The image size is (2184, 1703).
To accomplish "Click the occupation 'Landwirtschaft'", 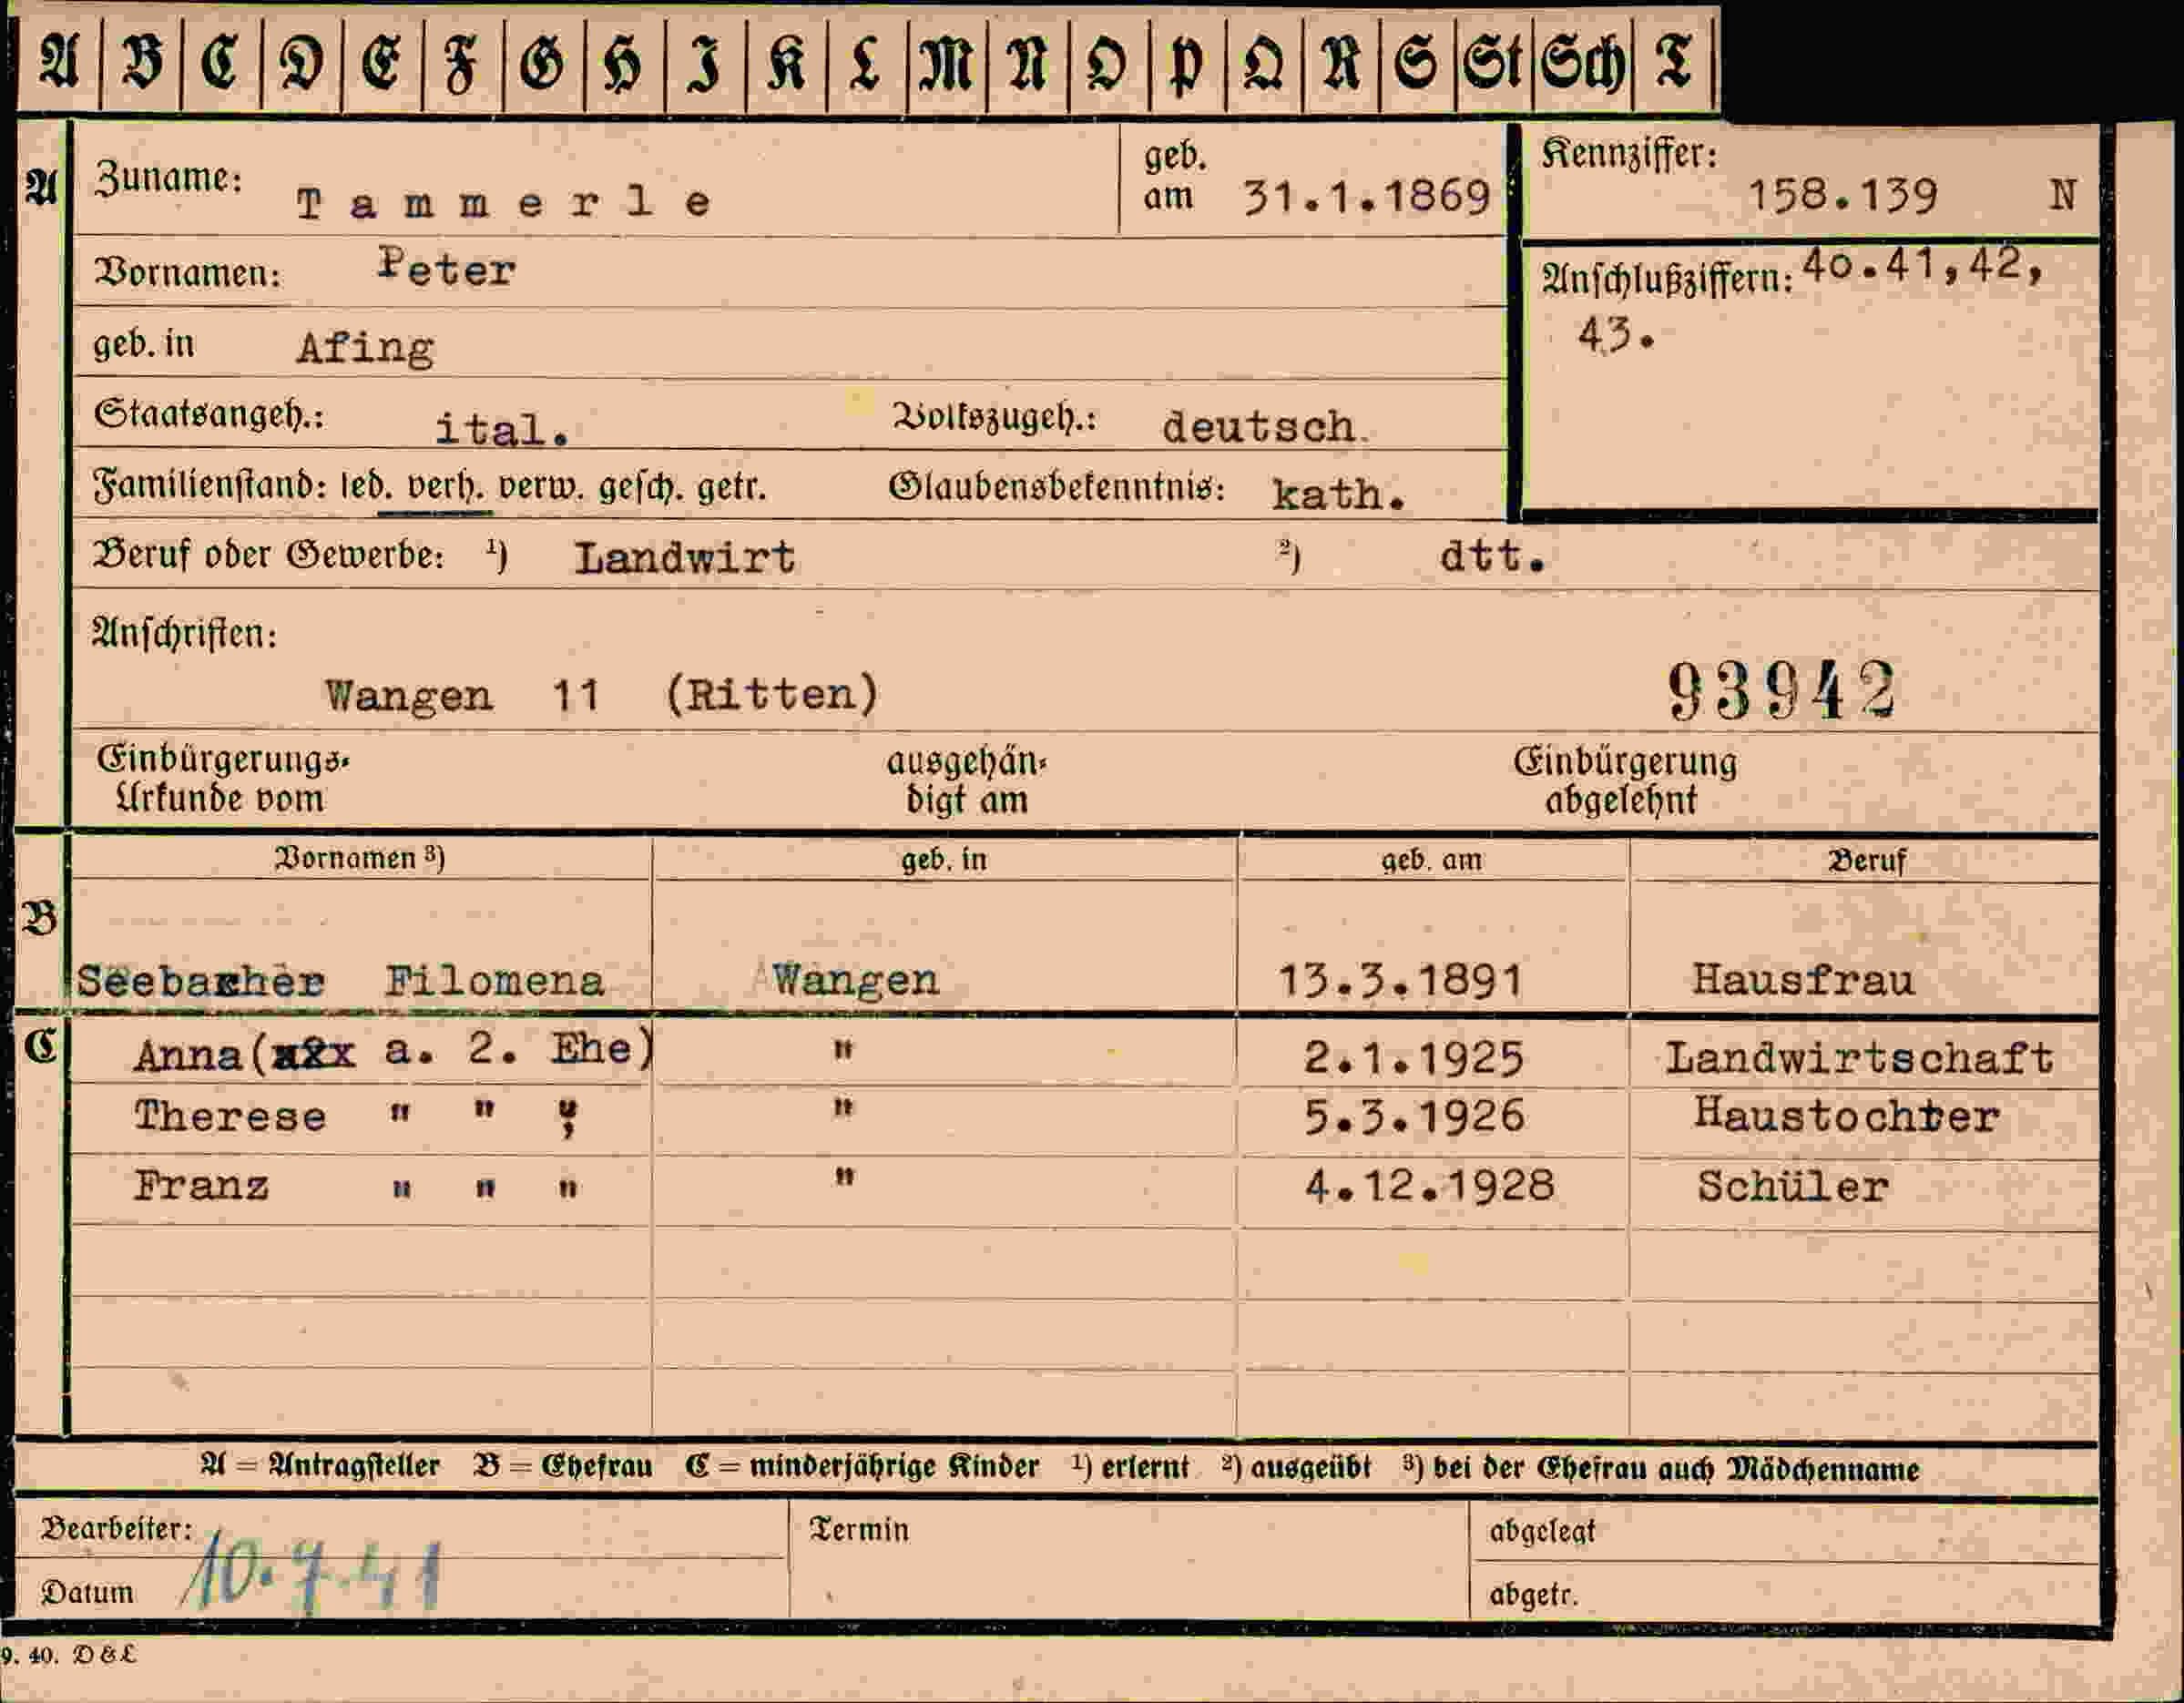I will (x=1859, y=1058).
